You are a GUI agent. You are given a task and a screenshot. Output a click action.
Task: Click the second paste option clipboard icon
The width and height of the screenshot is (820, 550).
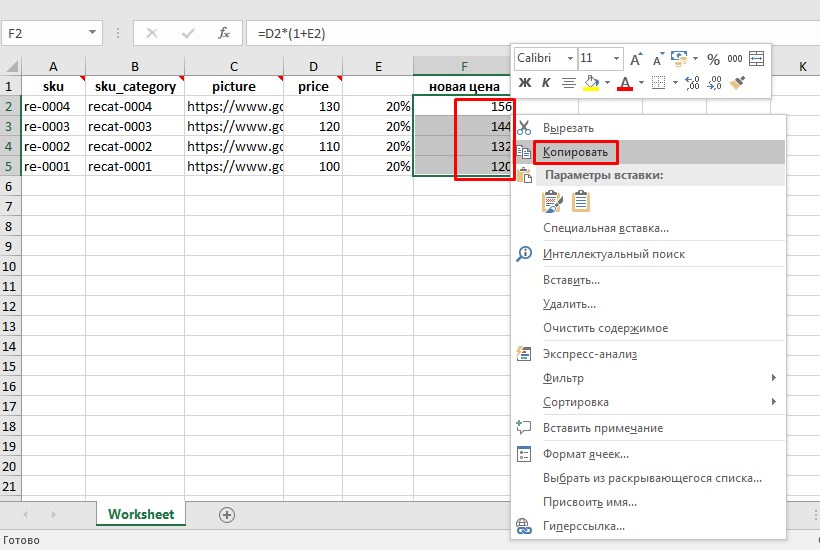click(x=581, y=202)
